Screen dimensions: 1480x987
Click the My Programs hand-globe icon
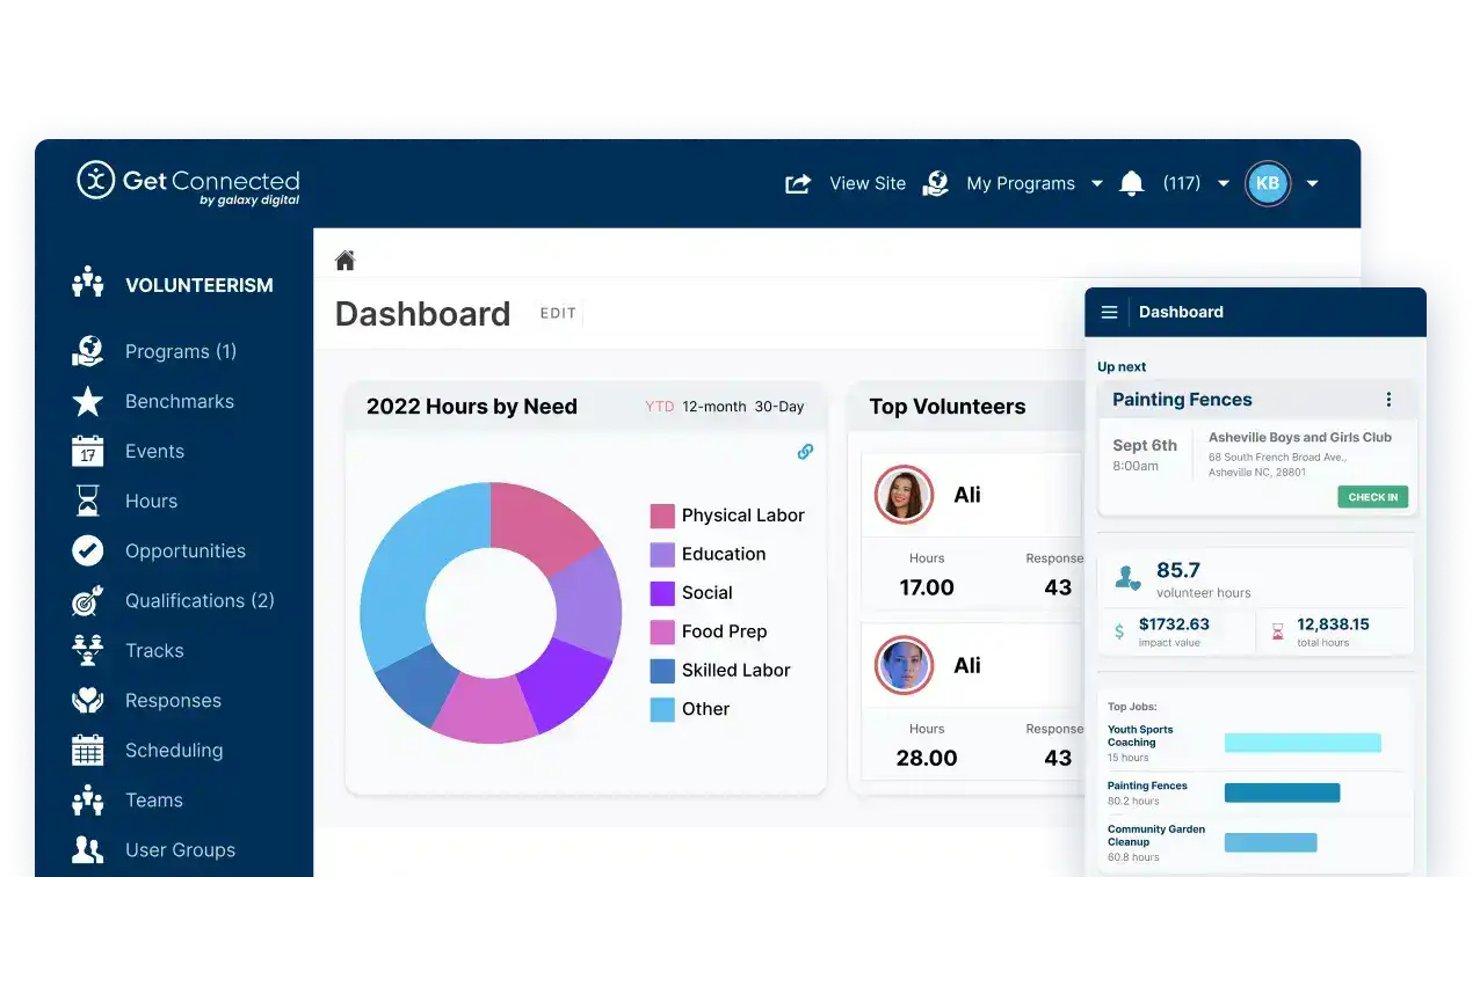pyautogui.click(x=936, y=184)
